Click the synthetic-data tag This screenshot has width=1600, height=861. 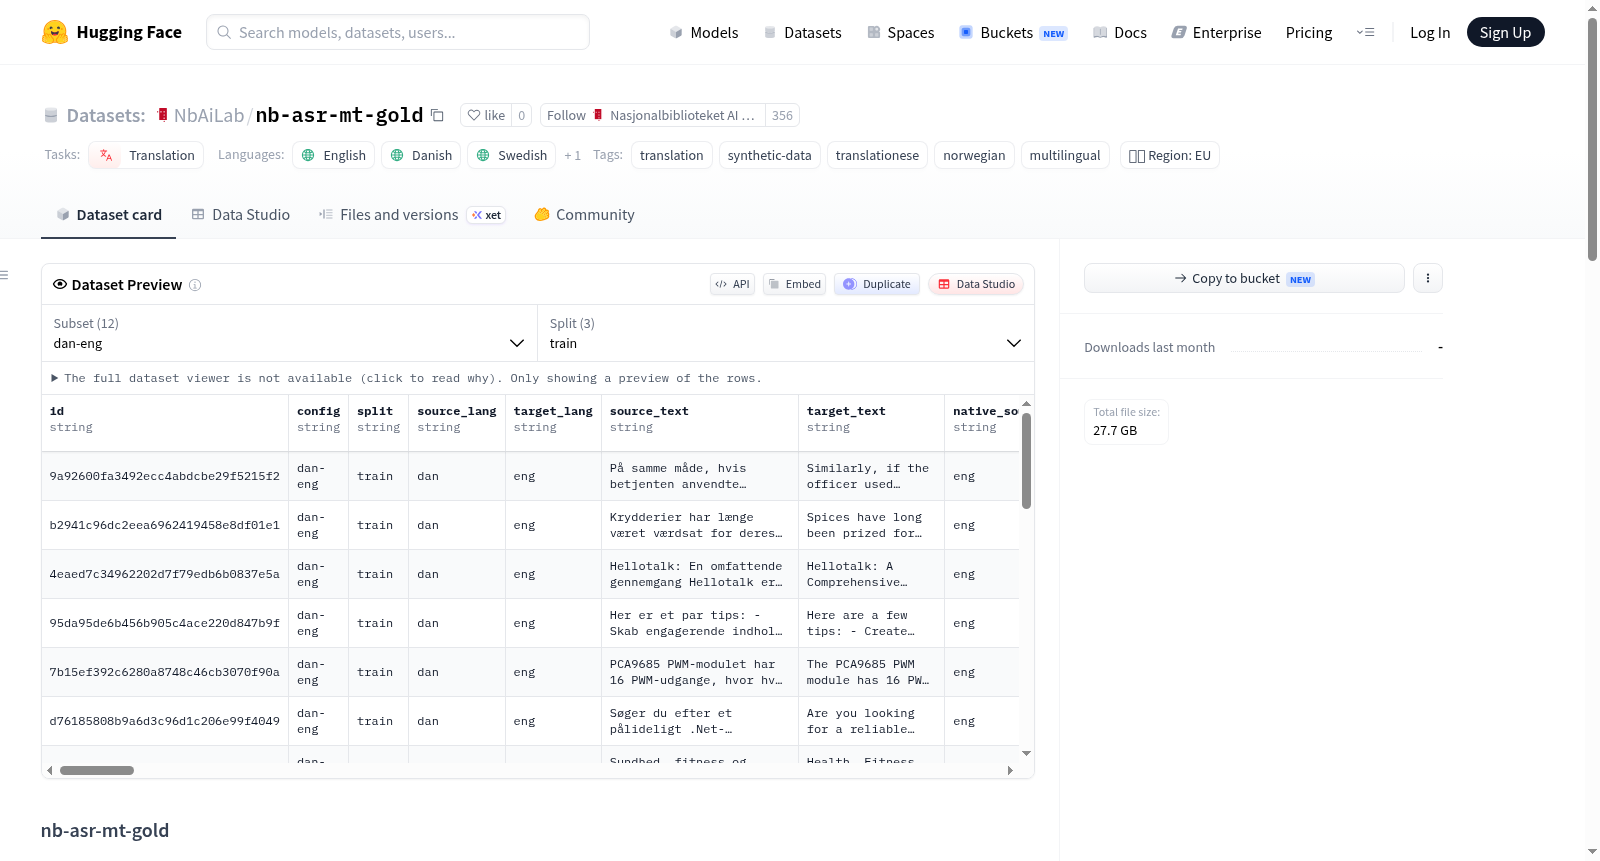[x=770, y=155]
